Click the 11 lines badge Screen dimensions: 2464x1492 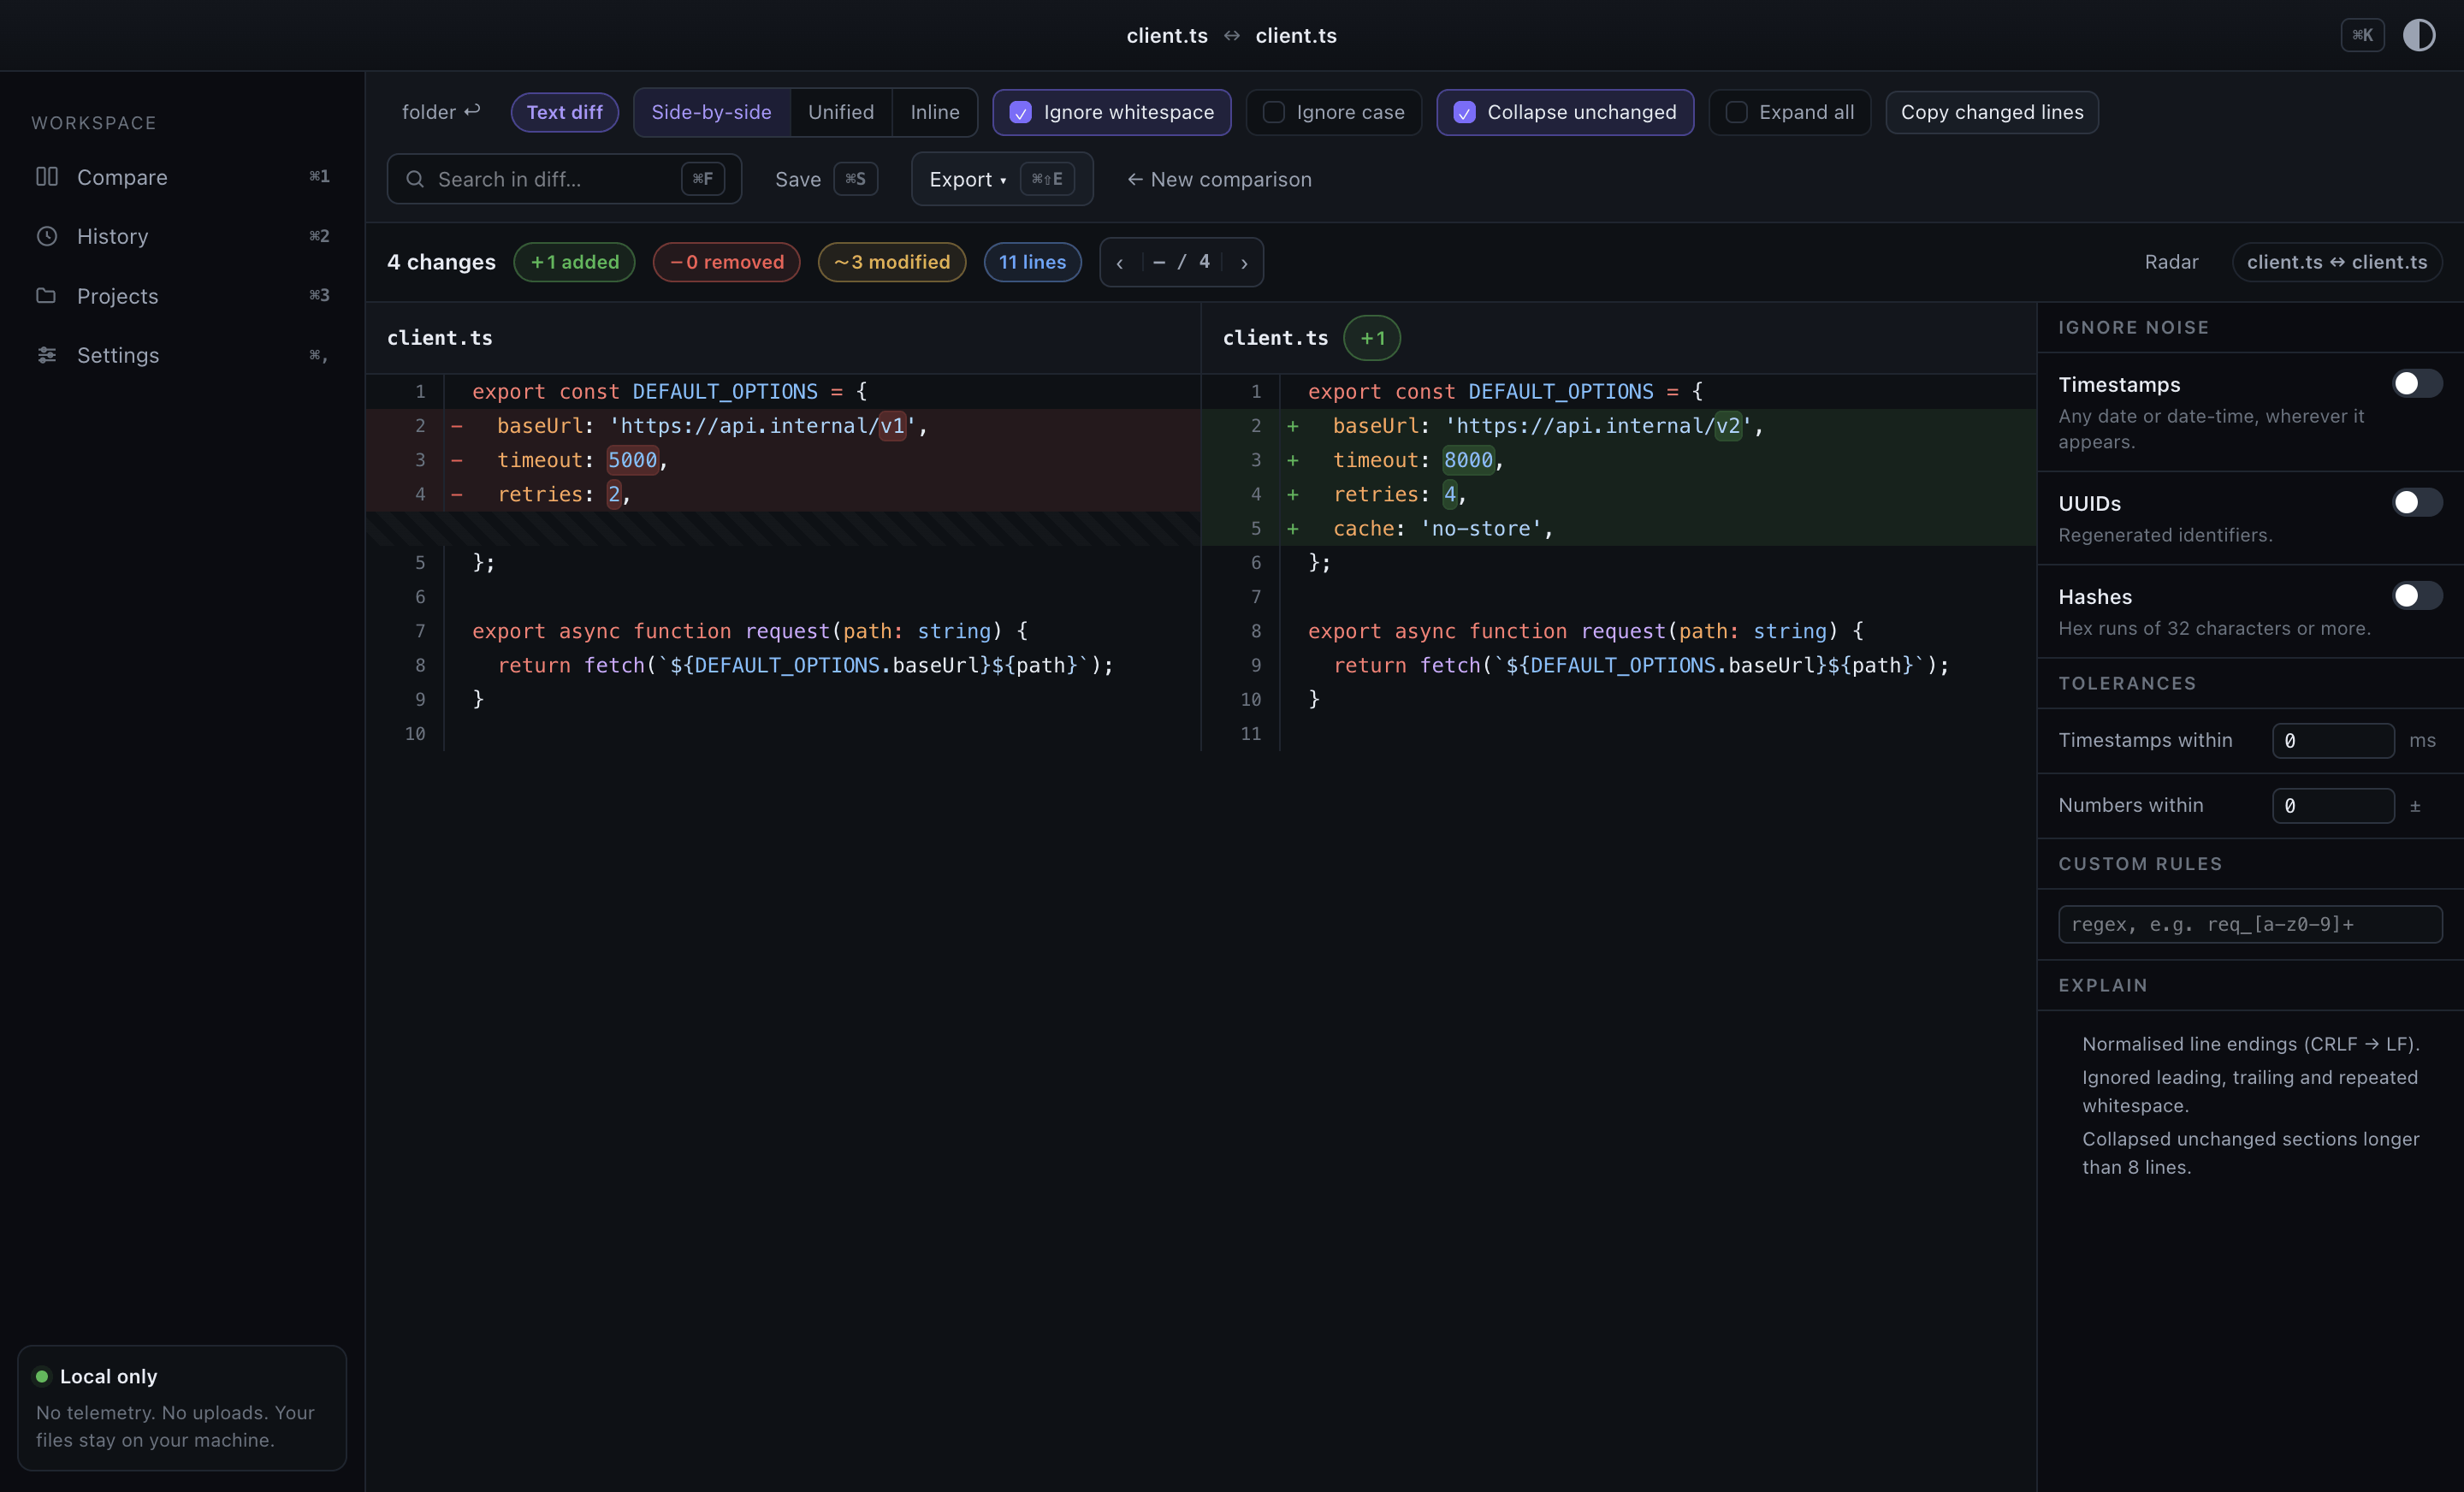pos(1032,262)
